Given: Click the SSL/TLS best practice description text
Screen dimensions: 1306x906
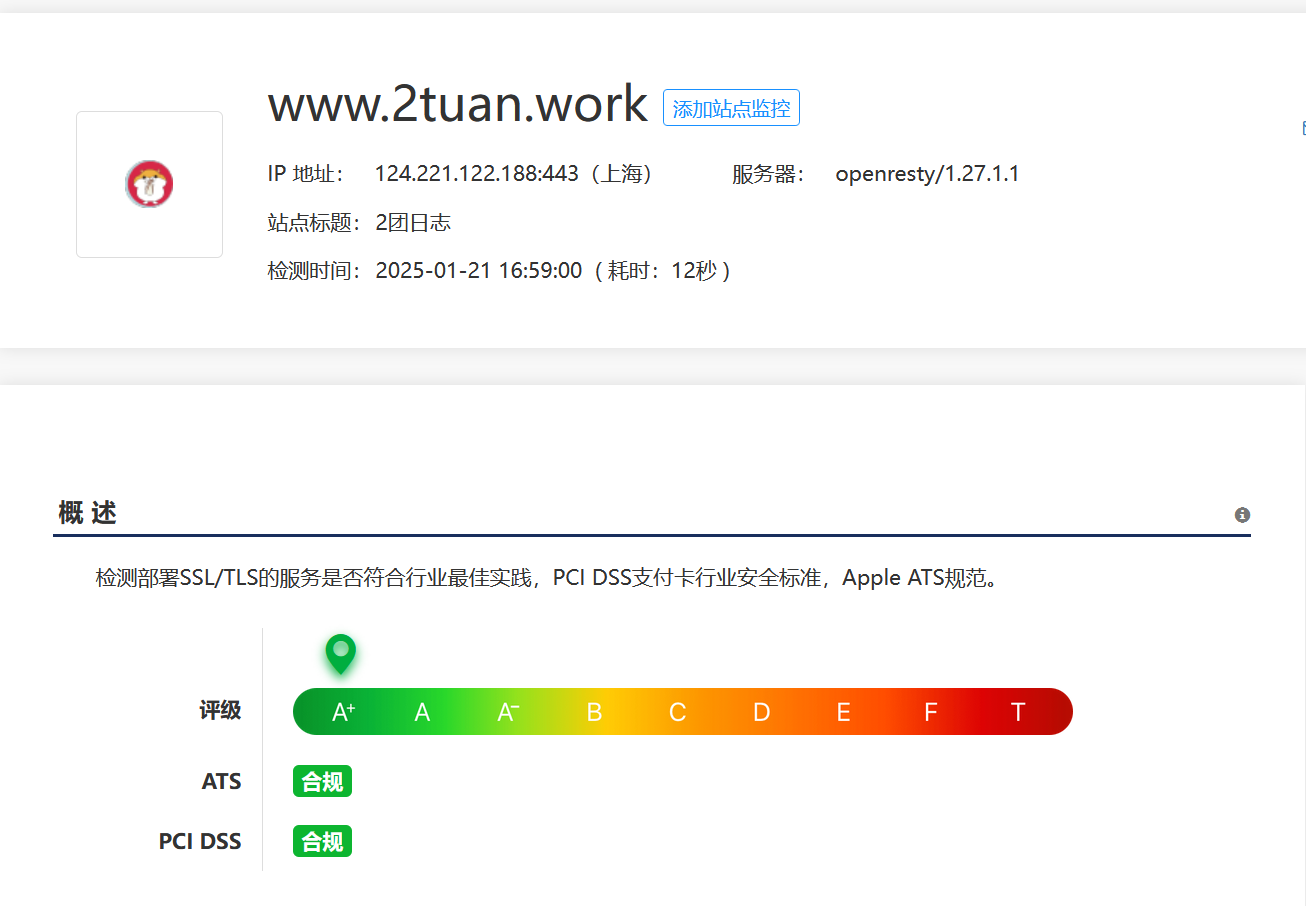Looking at the screenshot, I should pyautogui.click(x=548, y=578).
